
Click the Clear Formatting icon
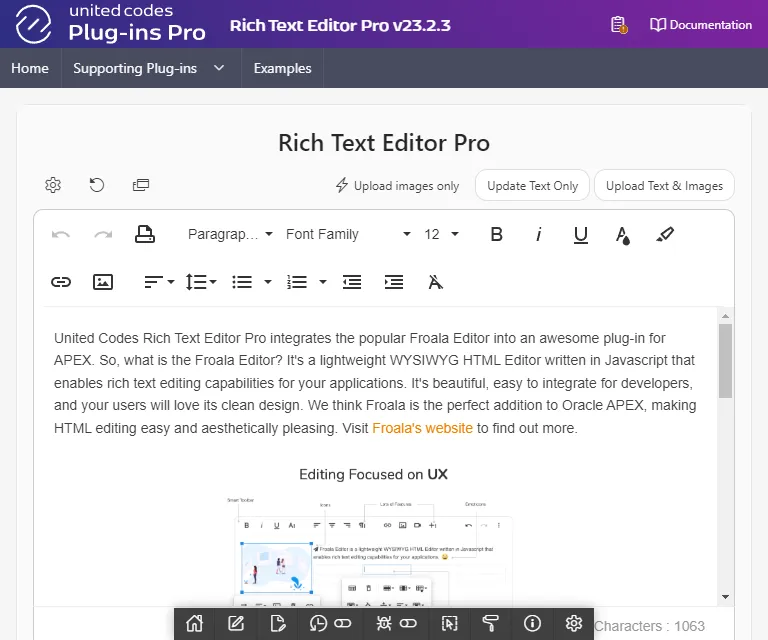tap(435, 282)
